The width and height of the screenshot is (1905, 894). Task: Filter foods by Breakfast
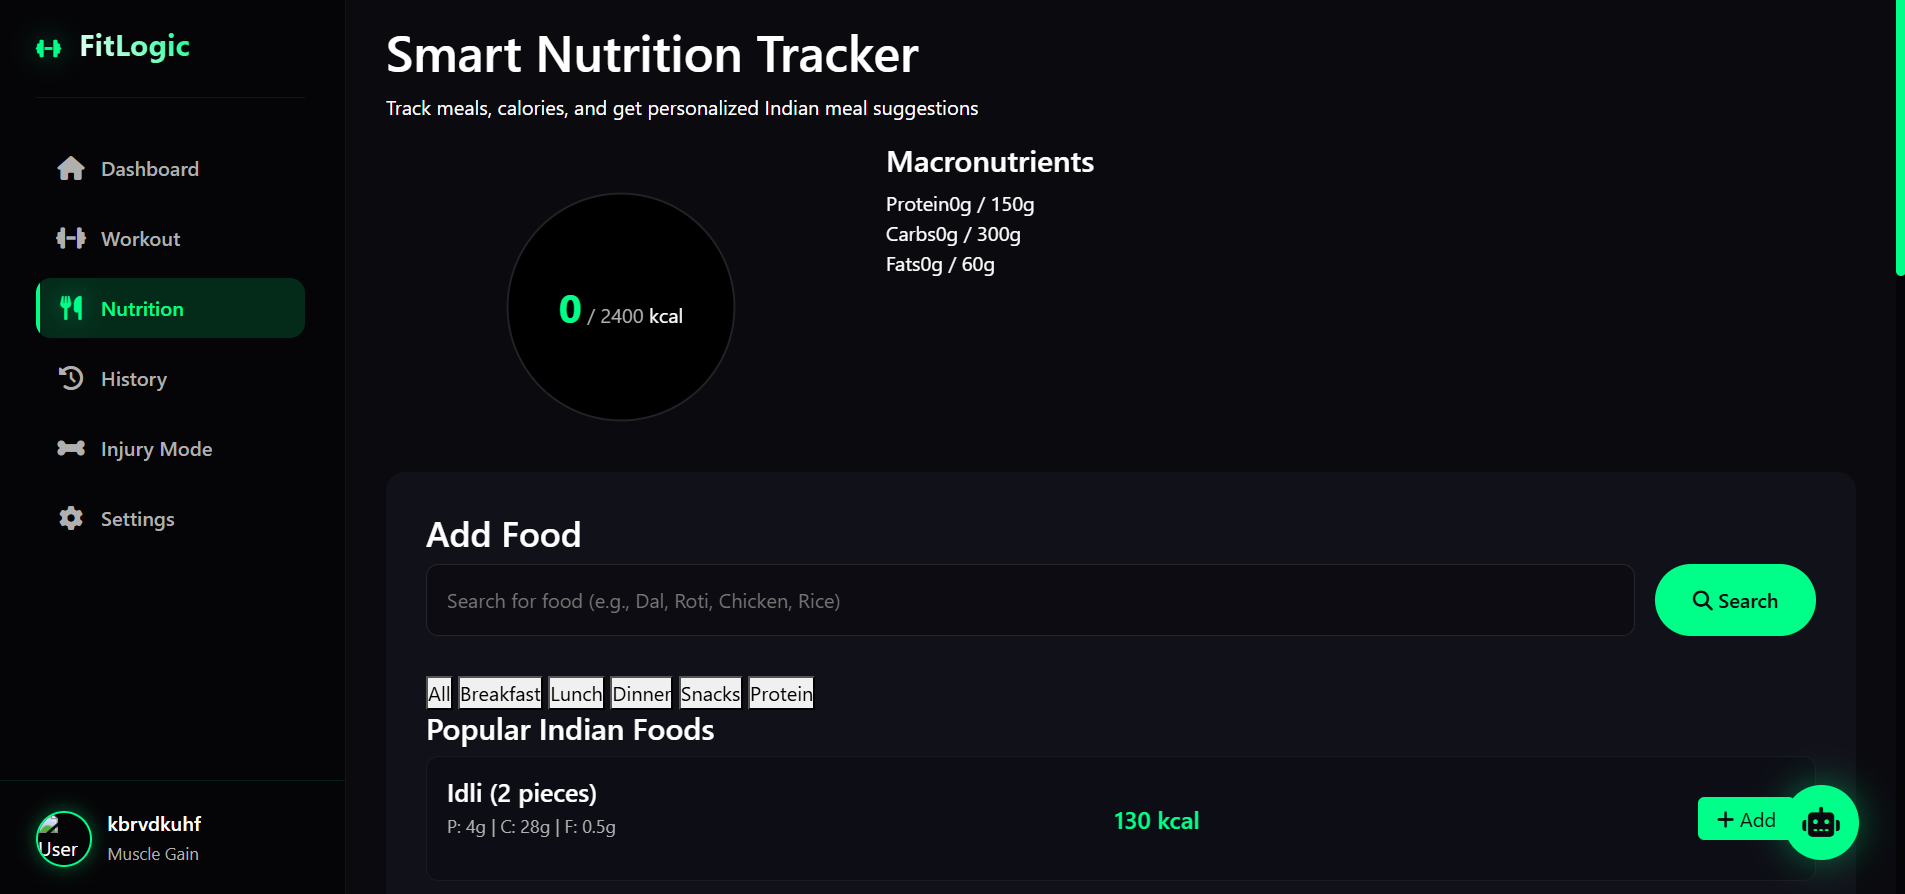click(500, 693)
